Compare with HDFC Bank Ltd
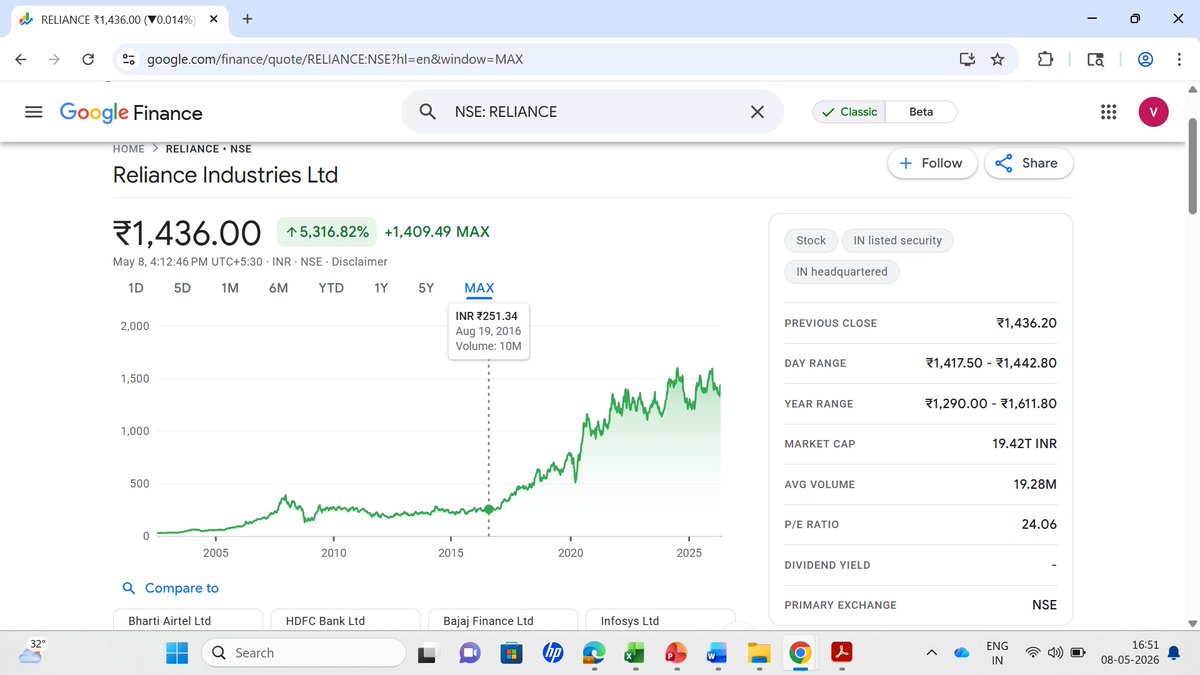The image size is (1200, 675). coord(345,620)
